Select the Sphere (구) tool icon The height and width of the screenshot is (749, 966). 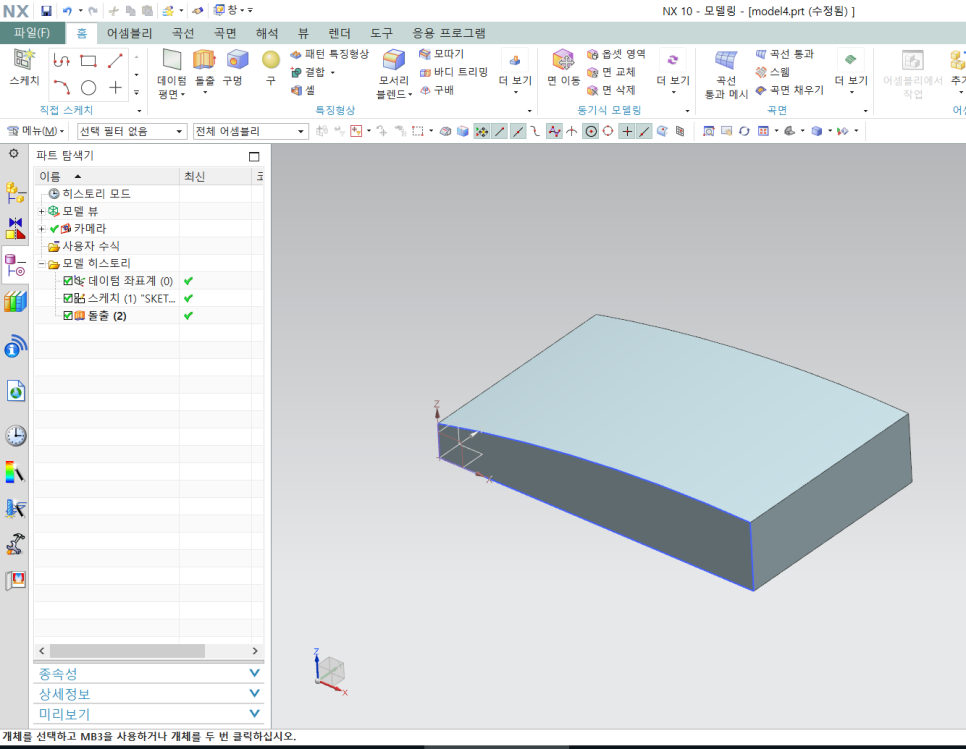[270, 60]
